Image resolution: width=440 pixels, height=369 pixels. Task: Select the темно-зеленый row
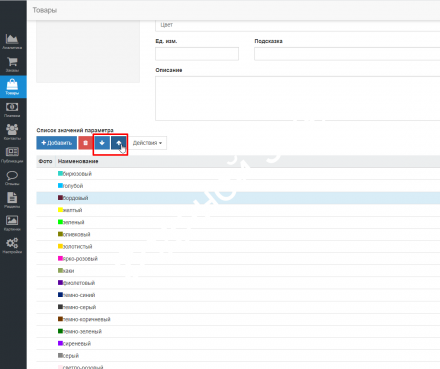pyautogui.click(x=238, y=331)
